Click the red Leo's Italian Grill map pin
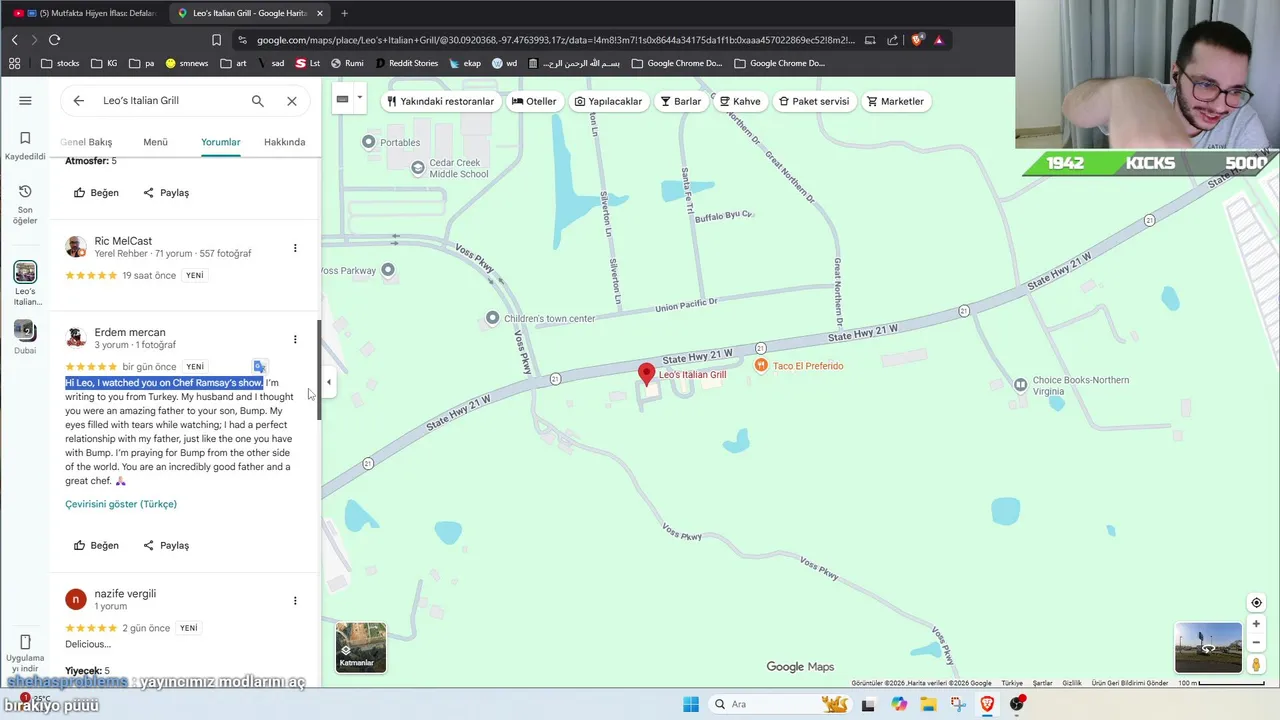 647,374
